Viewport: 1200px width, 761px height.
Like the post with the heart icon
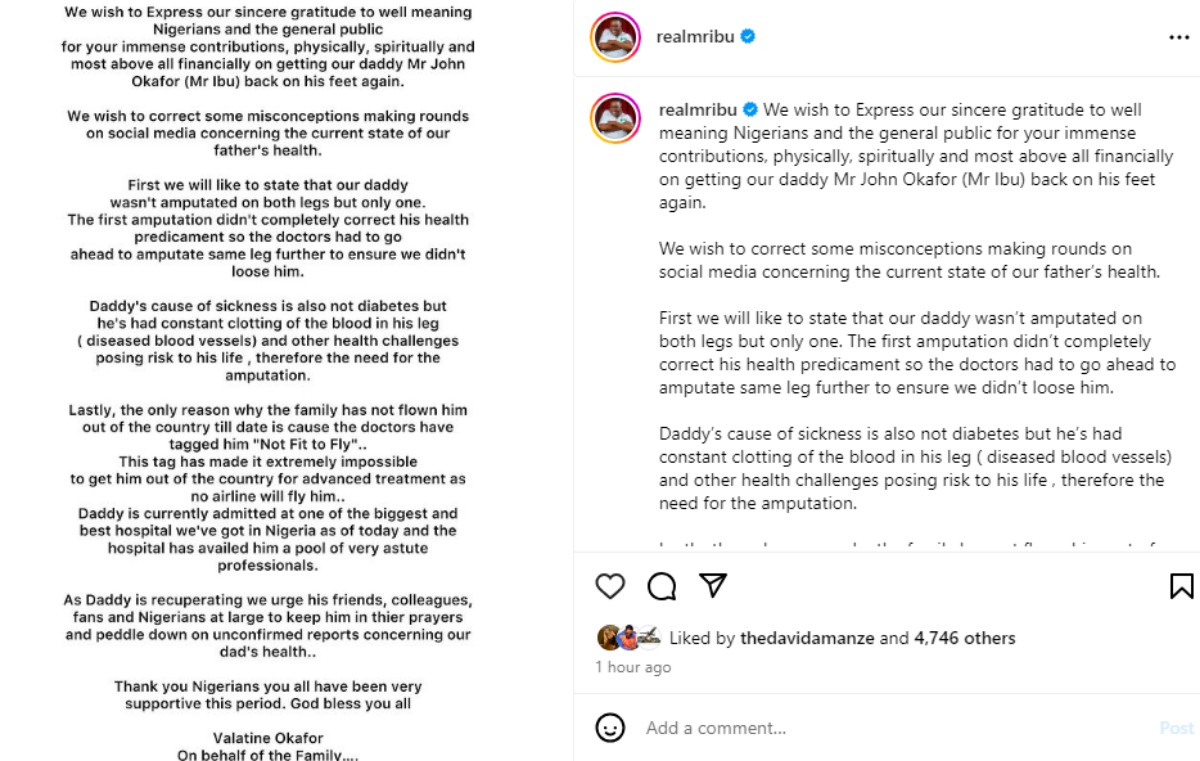click(610, 586)
